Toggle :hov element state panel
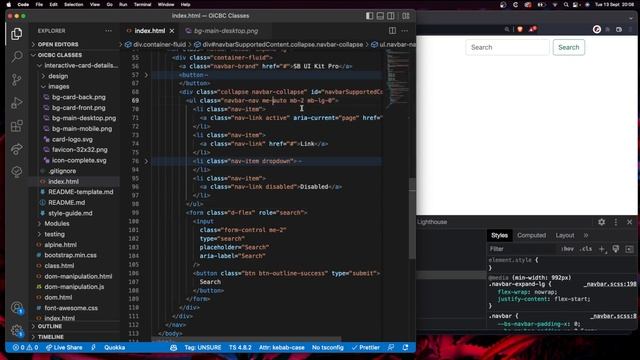Viewport: 640px width, 360px height. click(567, 249)
